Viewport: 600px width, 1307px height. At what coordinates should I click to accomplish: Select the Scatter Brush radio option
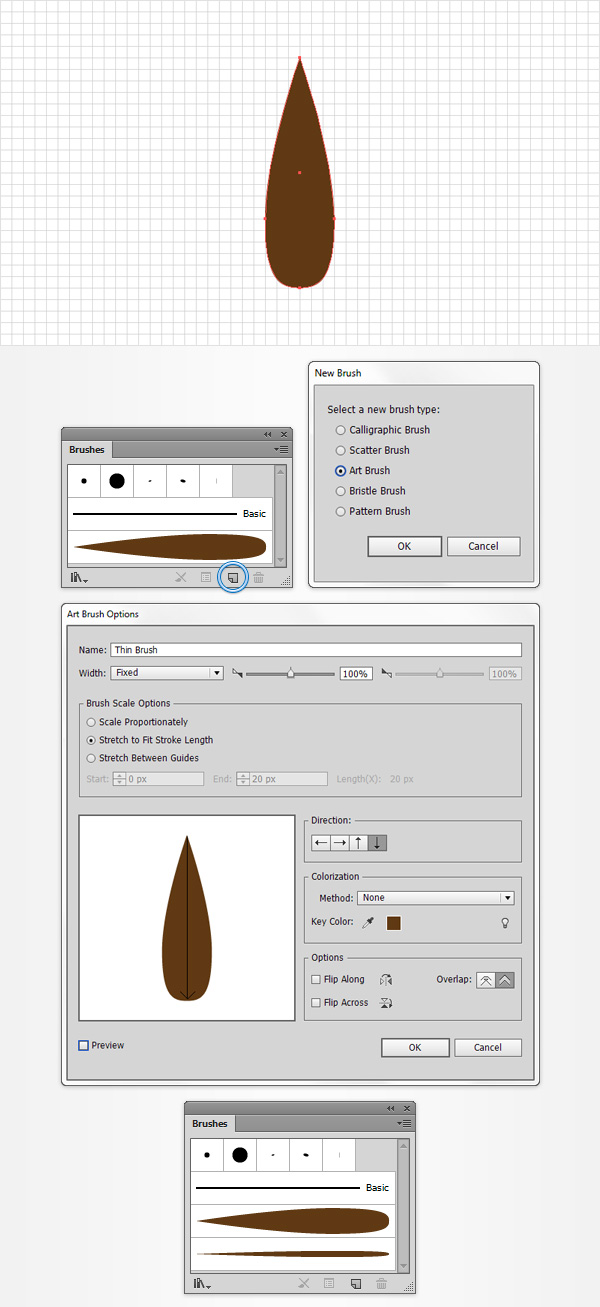(341, 450)
